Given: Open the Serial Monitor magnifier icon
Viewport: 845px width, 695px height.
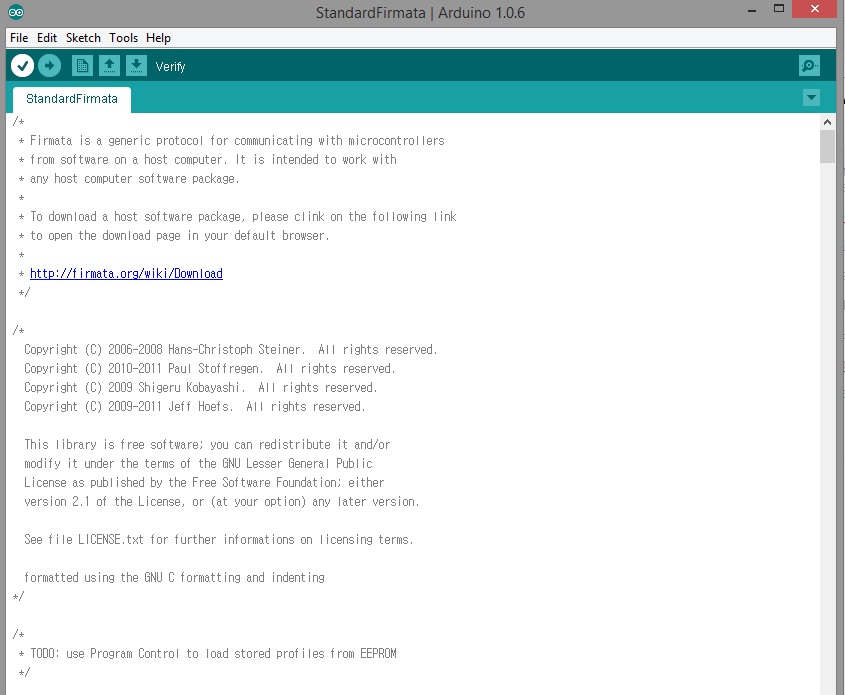Looking at the screenshot, I should [809, 66].
